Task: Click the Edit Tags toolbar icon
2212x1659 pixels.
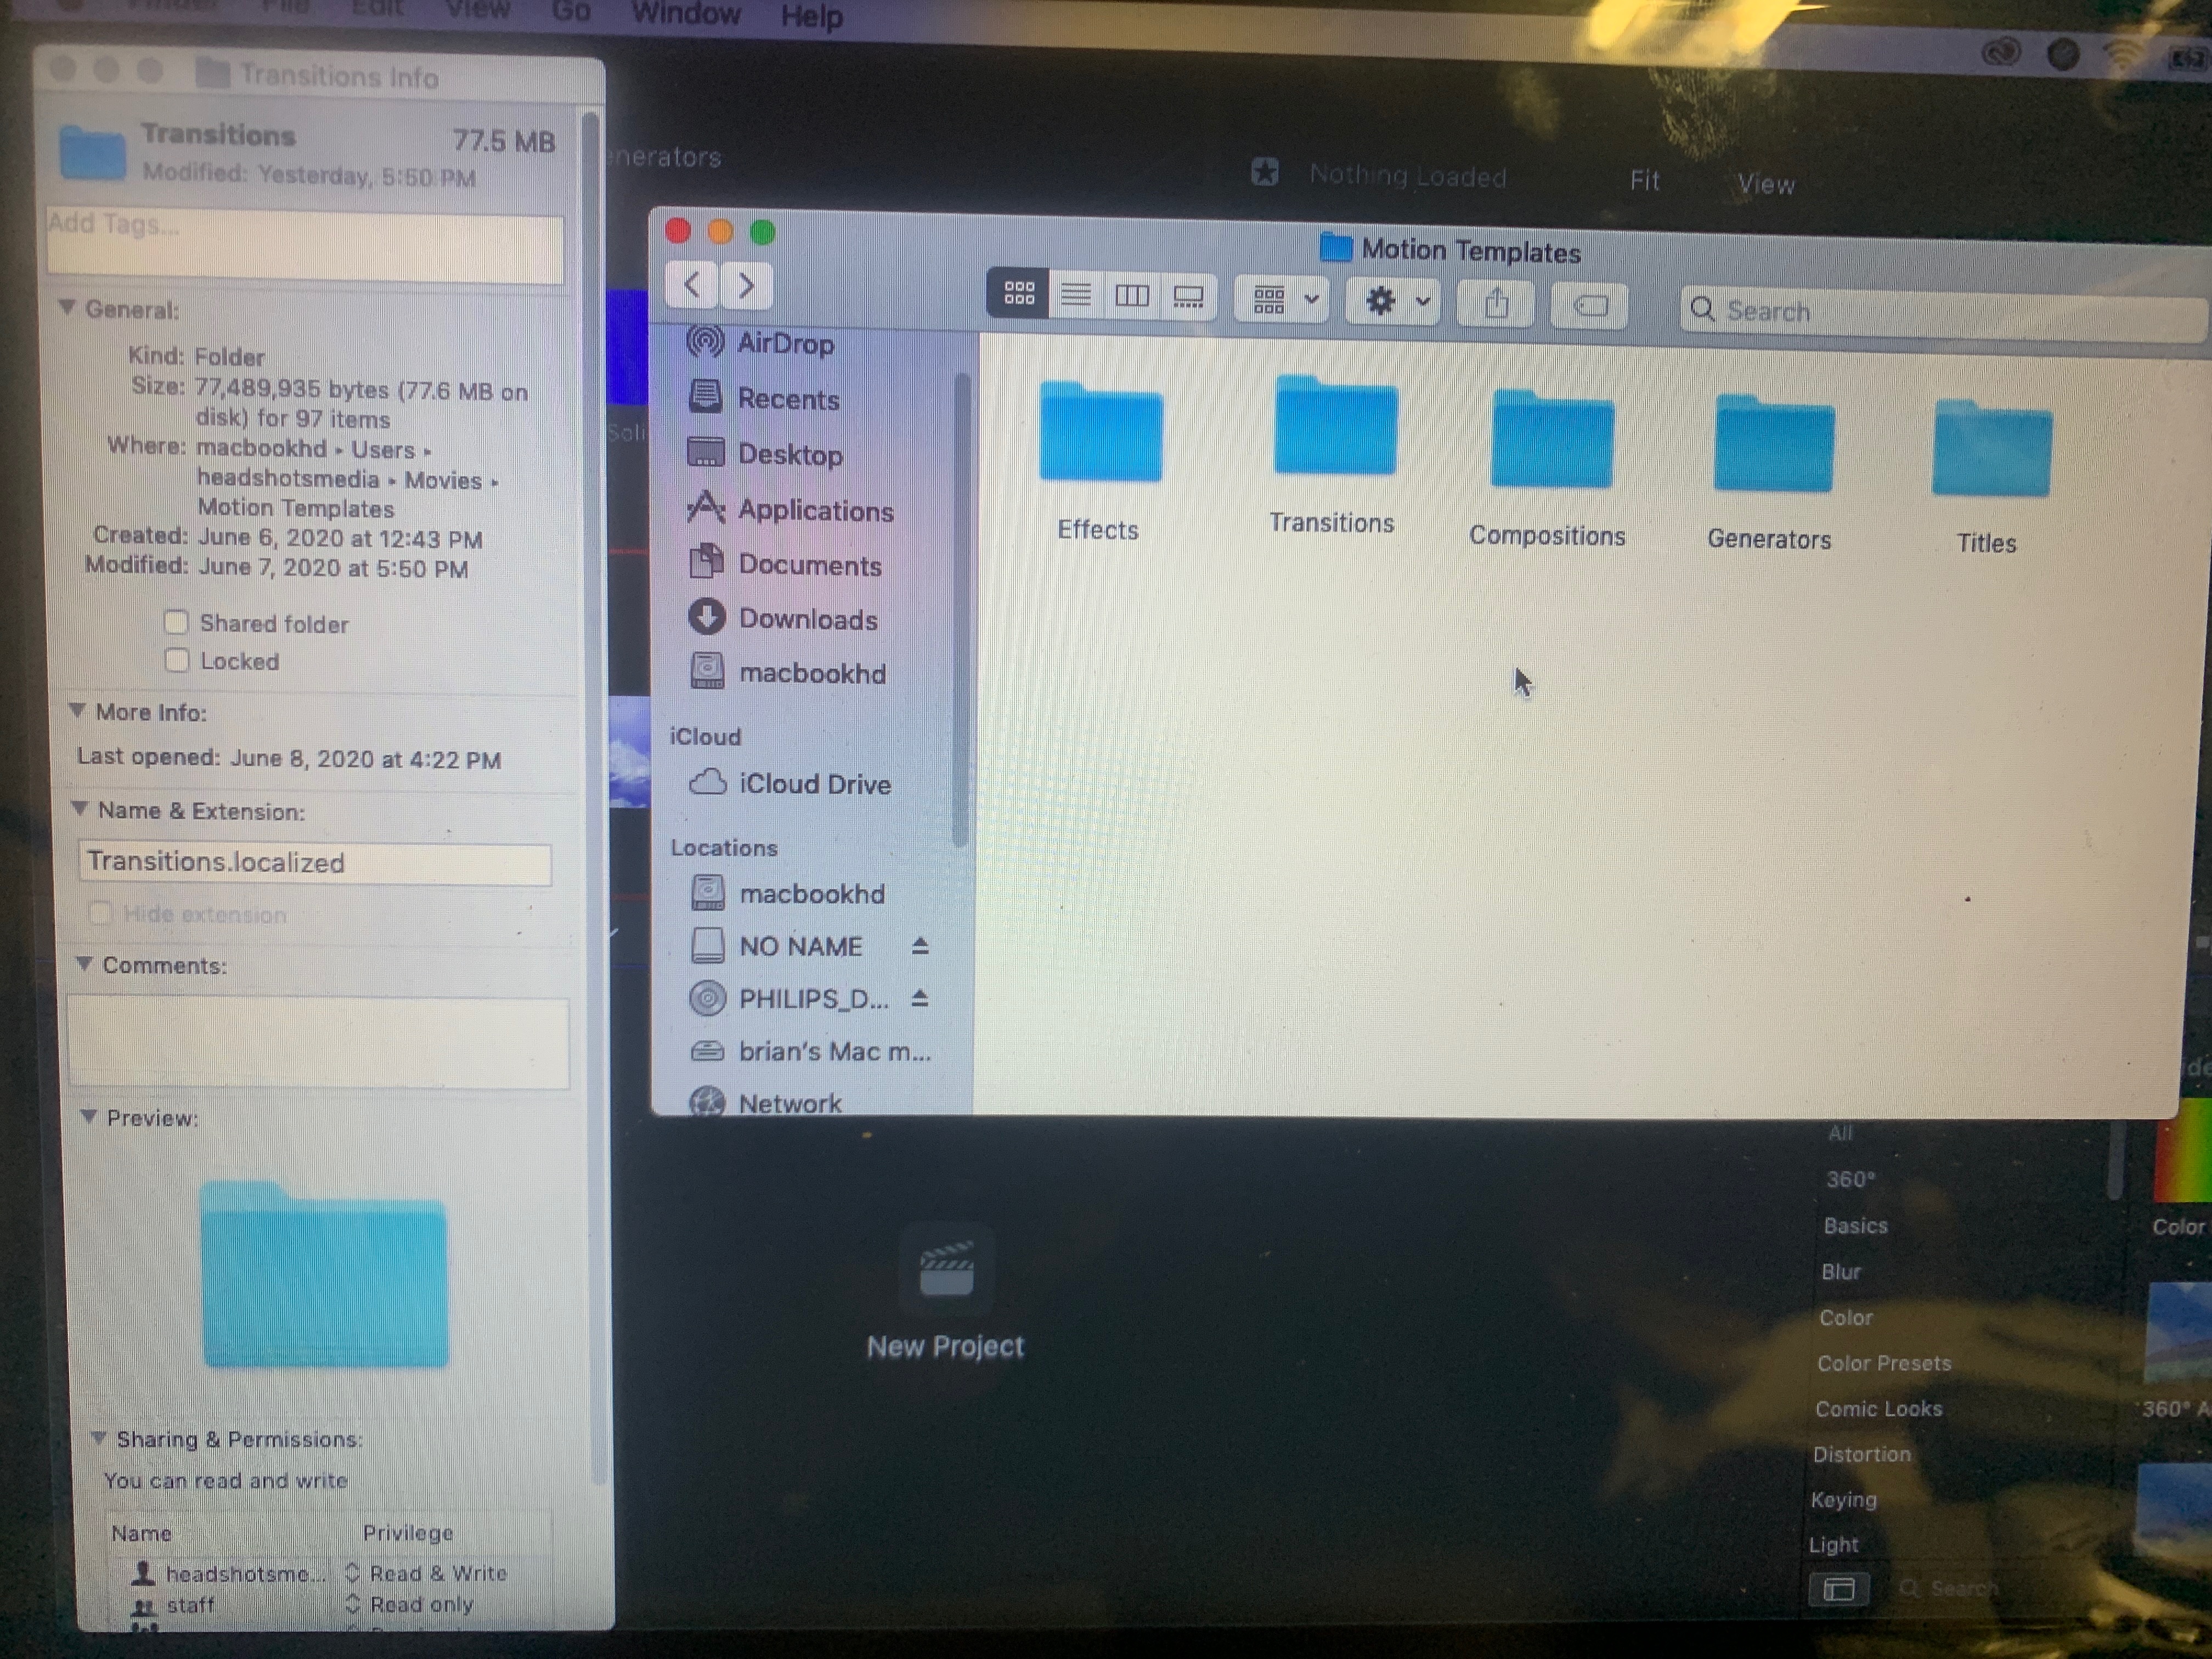Action: pyautogui.click(x=1589, y=305)
